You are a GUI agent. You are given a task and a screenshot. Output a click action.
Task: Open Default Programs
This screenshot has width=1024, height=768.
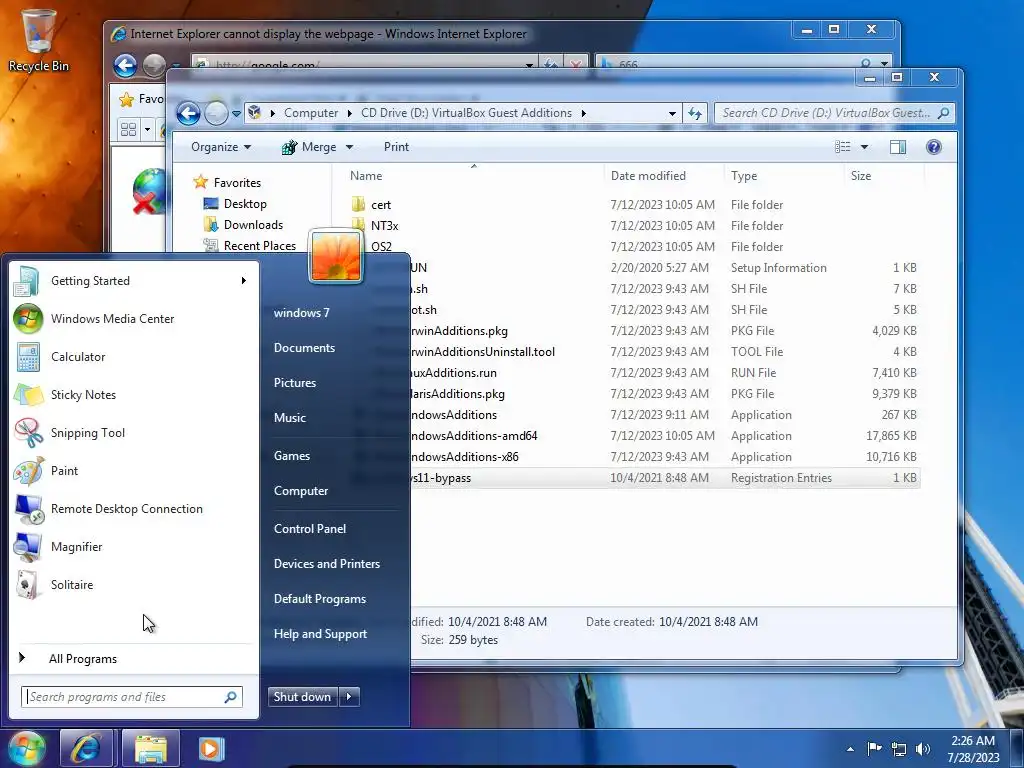(320, 599)
